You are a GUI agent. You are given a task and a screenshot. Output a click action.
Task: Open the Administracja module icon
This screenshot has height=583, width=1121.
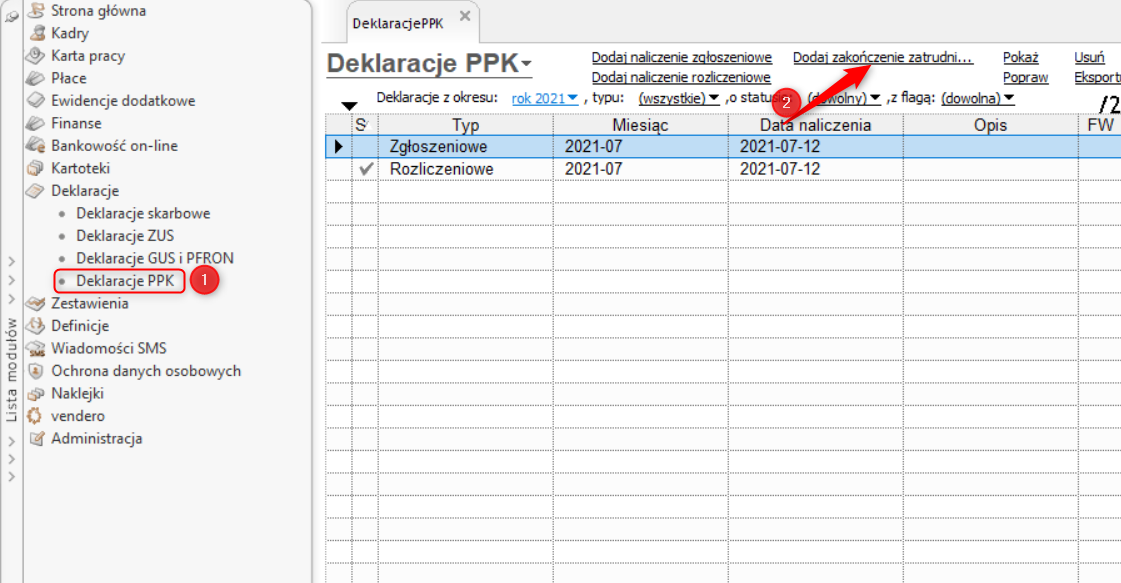[36, 439]
